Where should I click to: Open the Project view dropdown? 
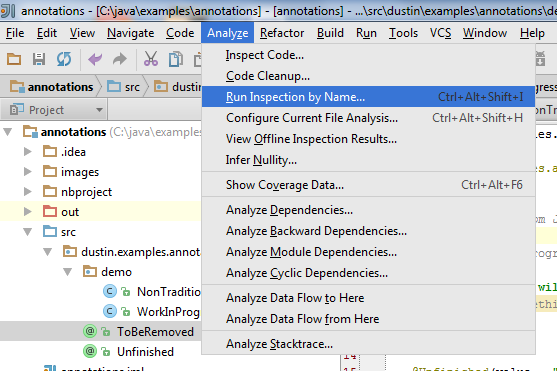pos(99,110)
